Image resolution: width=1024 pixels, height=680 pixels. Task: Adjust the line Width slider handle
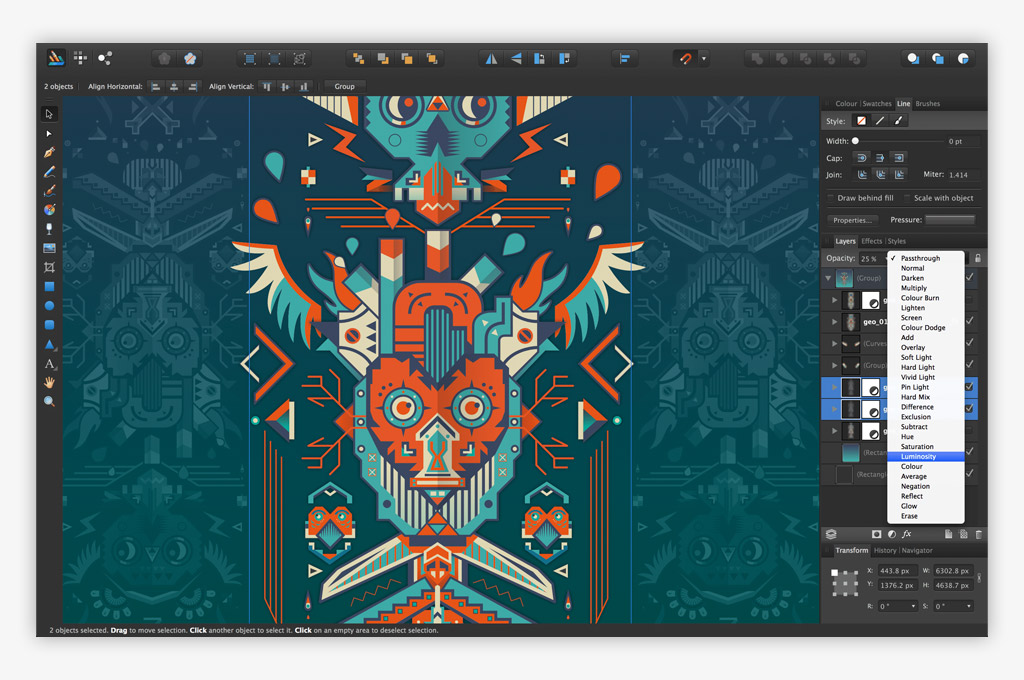(x=855, y=141)
